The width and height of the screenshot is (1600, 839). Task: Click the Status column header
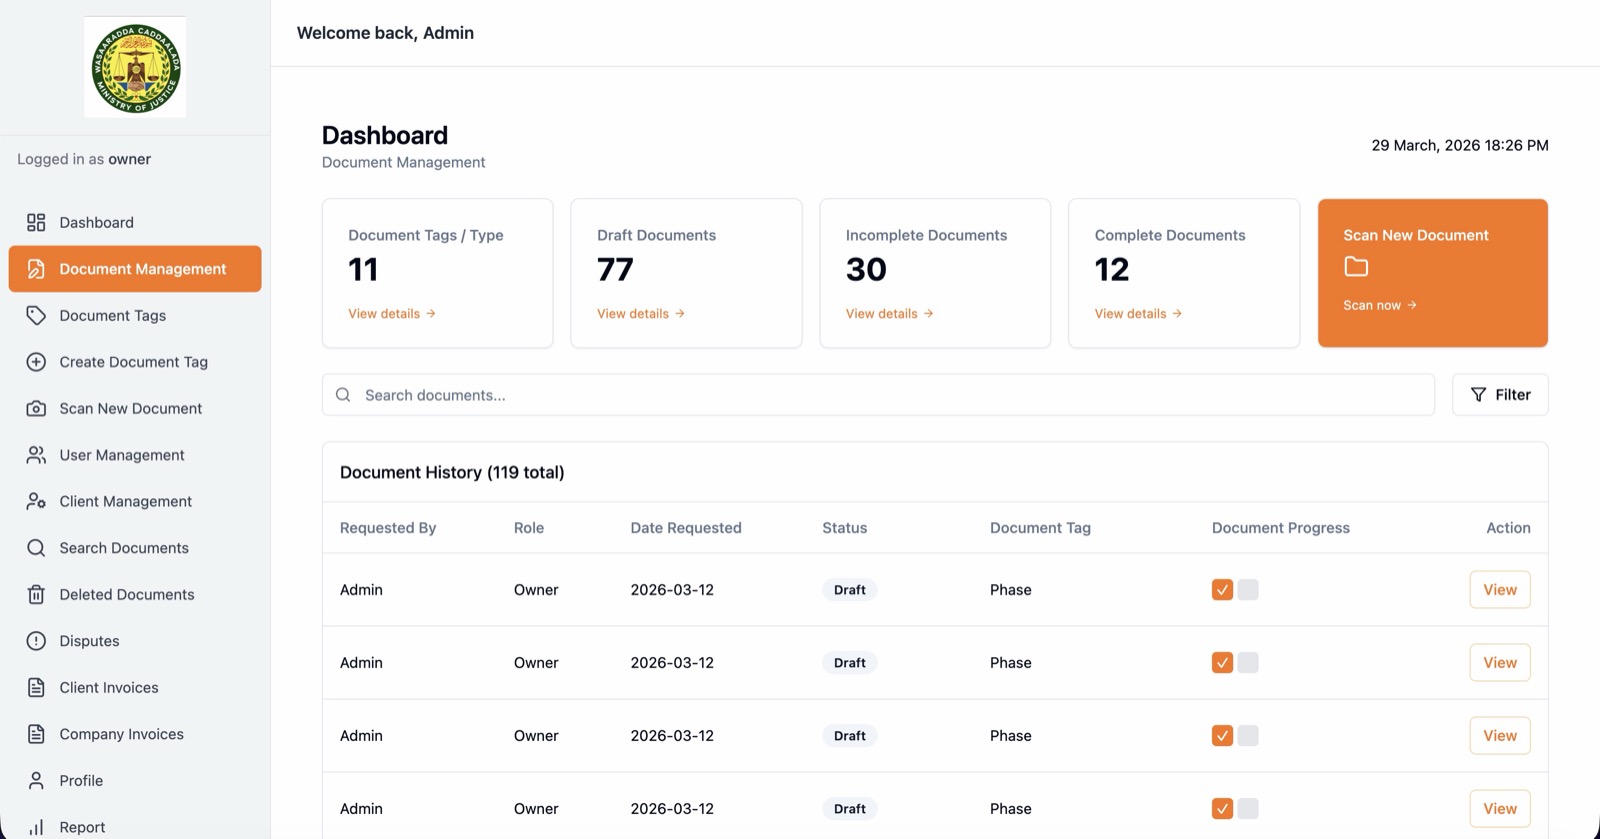pyautogui.click(x=845, y=528)
